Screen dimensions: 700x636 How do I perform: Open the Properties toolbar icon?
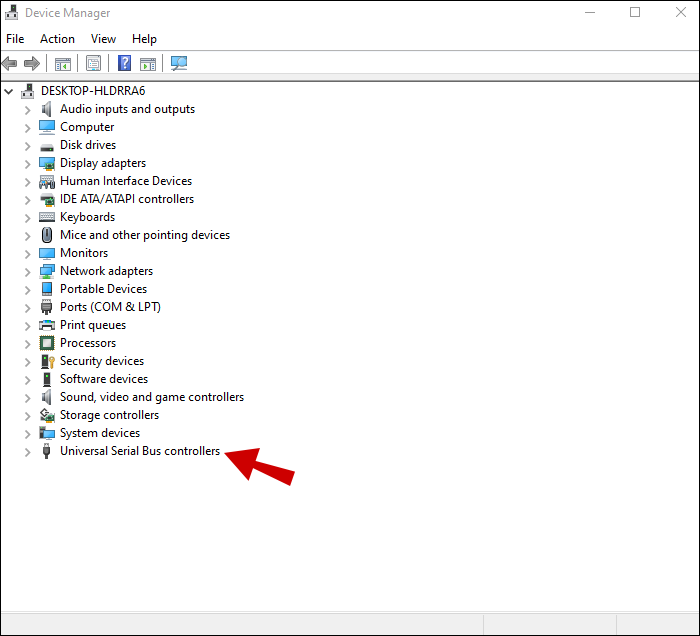tap(93, 63)
